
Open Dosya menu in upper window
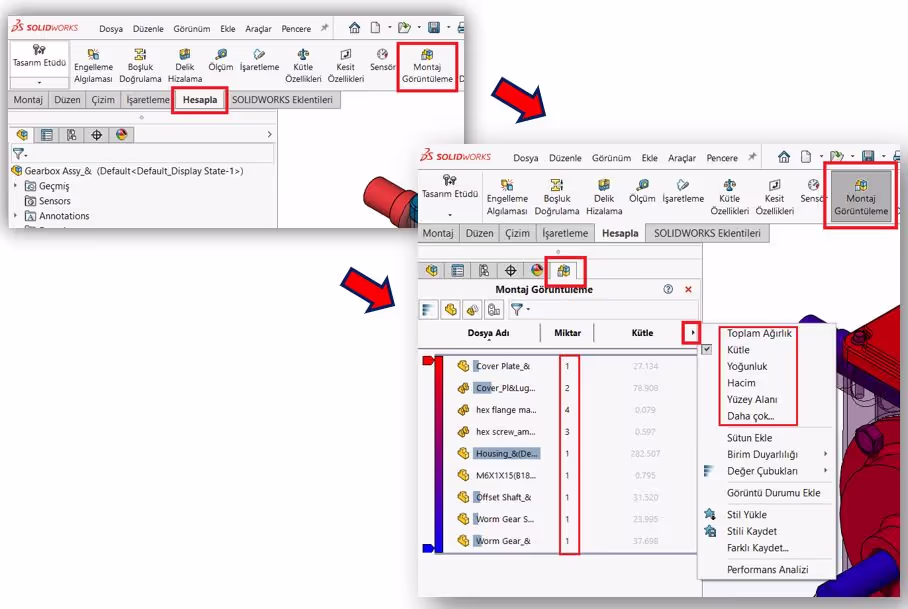(111, 28)
